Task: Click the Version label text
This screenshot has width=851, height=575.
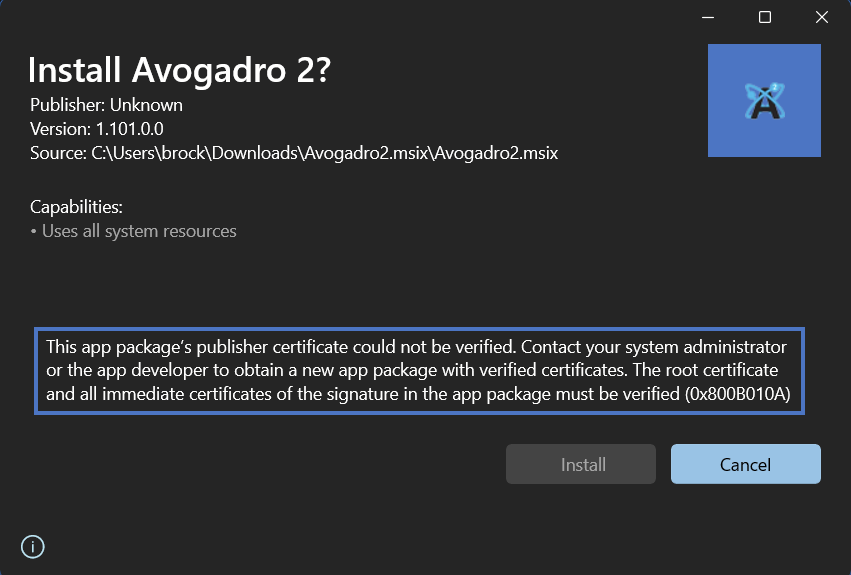Action: click(x=60, y=129)
